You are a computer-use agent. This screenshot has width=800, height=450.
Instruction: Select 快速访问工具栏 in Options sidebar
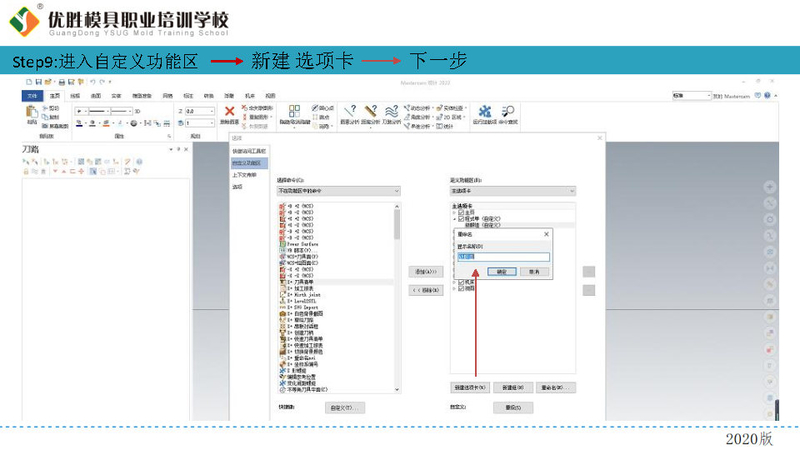tap(249, 152)
